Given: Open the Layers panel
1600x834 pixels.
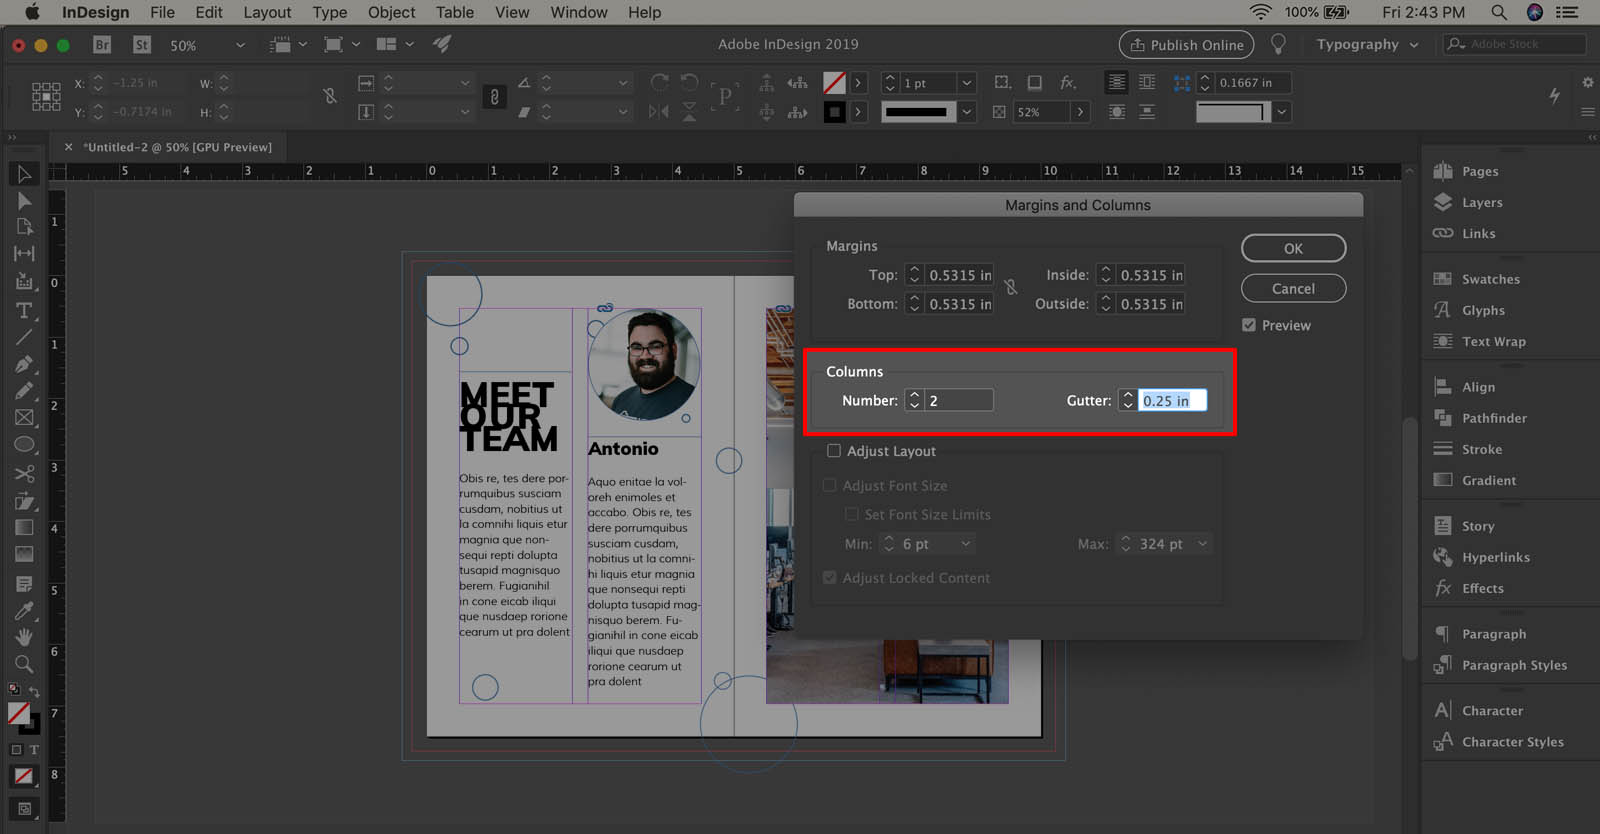Looking at the screenshot, I should [1481, 203].
